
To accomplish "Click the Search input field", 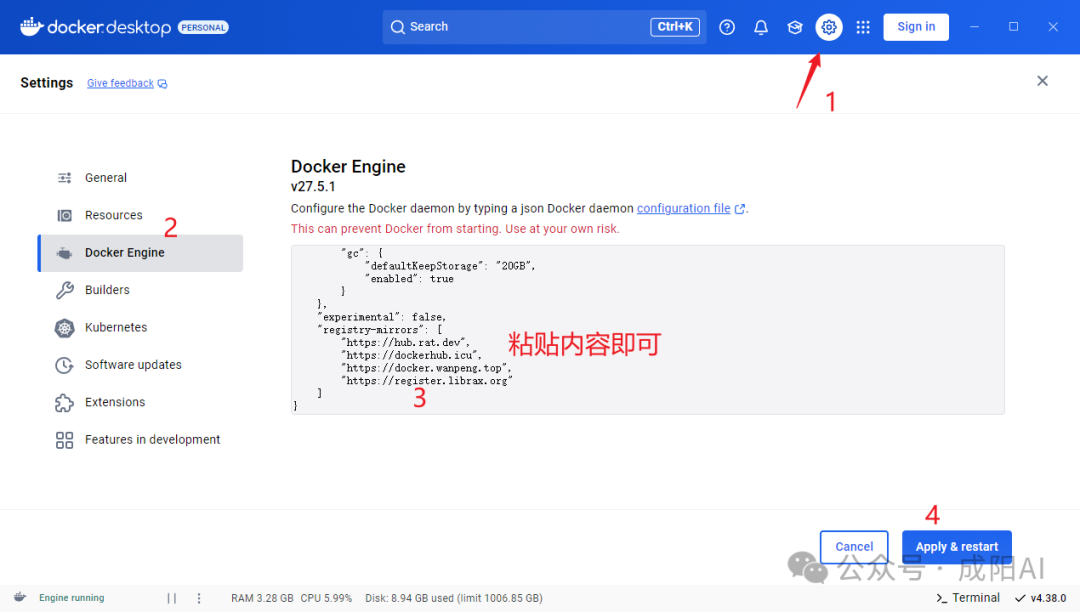I will (x=544, y=27).
